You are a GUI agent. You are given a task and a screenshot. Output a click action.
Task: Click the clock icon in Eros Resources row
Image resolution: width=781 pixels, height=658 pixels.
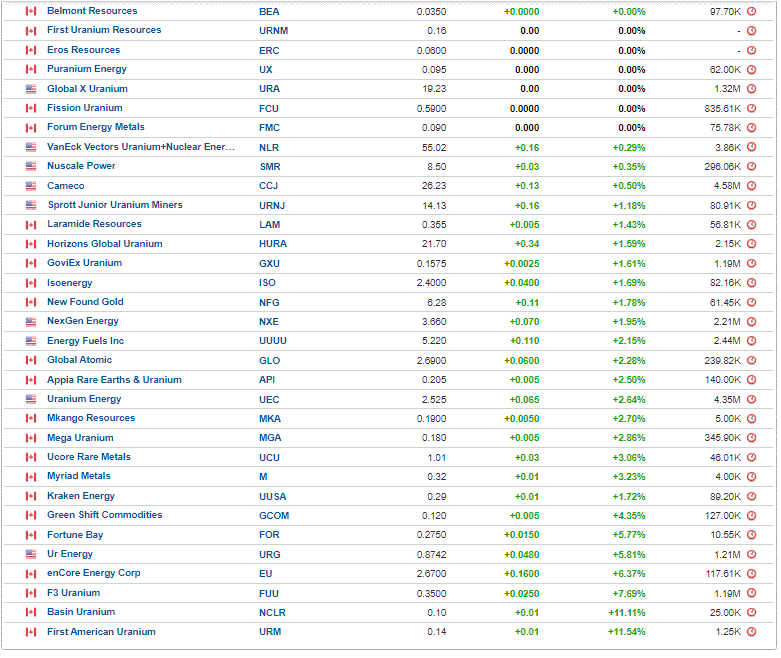[x=752, y=50]
